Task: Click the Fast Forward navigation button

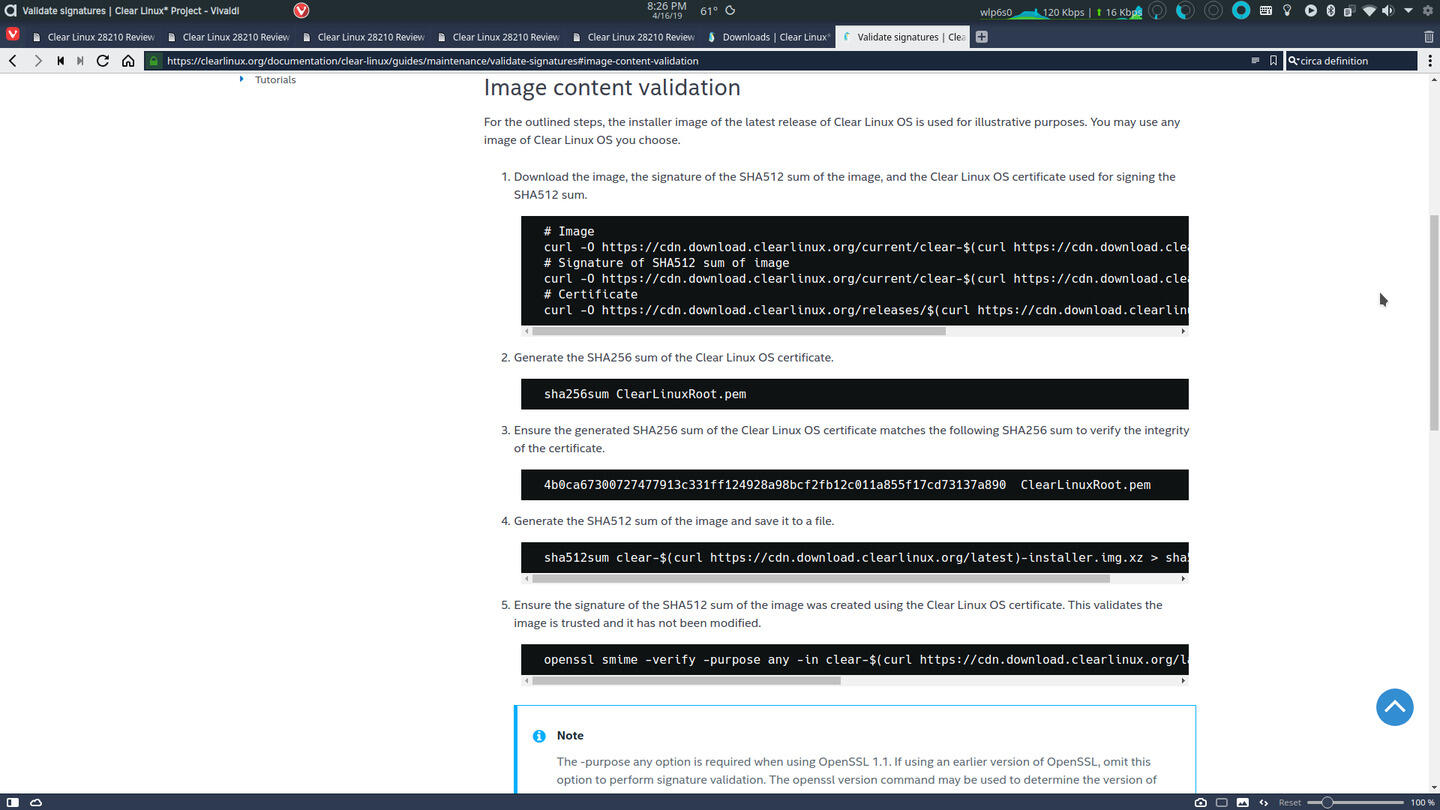Action: (x=81, y=61)
